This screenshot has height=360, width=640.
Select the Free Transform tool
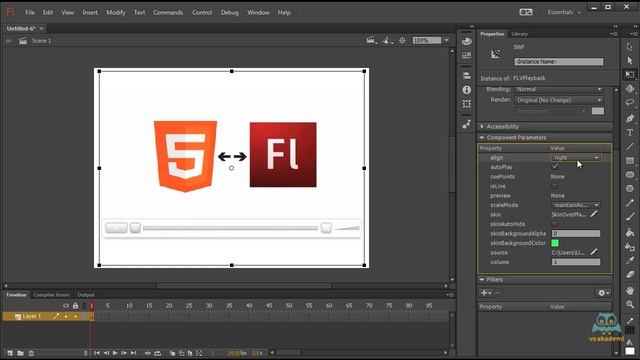630,74
